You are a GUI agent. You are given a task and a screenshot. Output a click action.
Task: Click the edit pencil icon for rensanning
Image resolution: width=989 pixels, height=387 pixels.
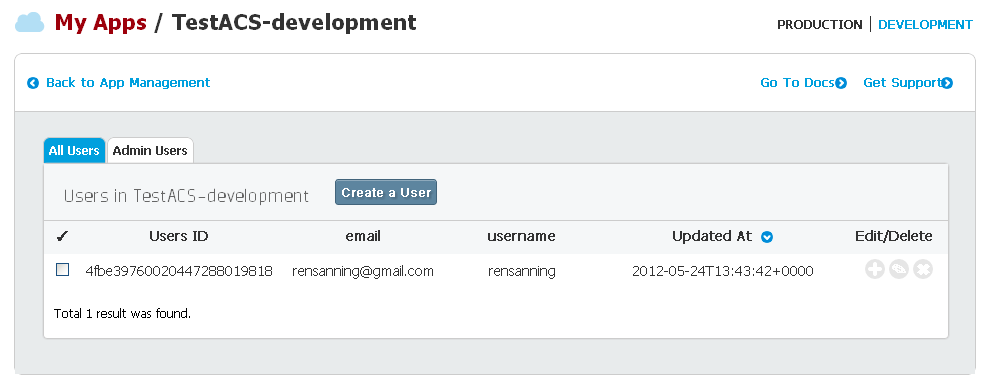click(x=899, y=270)
